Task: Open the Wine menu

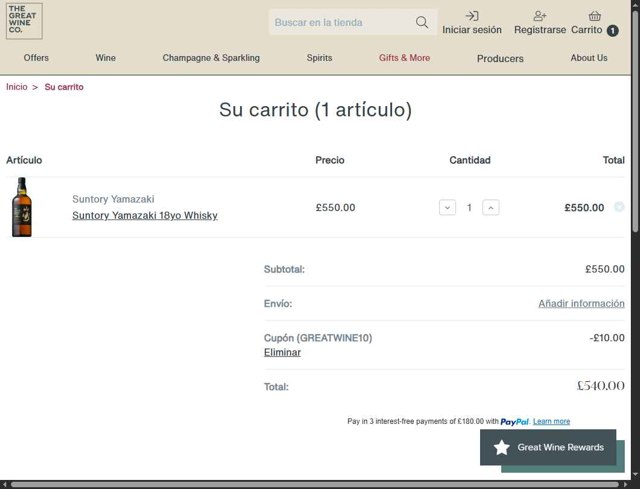Action: [106, 58]
